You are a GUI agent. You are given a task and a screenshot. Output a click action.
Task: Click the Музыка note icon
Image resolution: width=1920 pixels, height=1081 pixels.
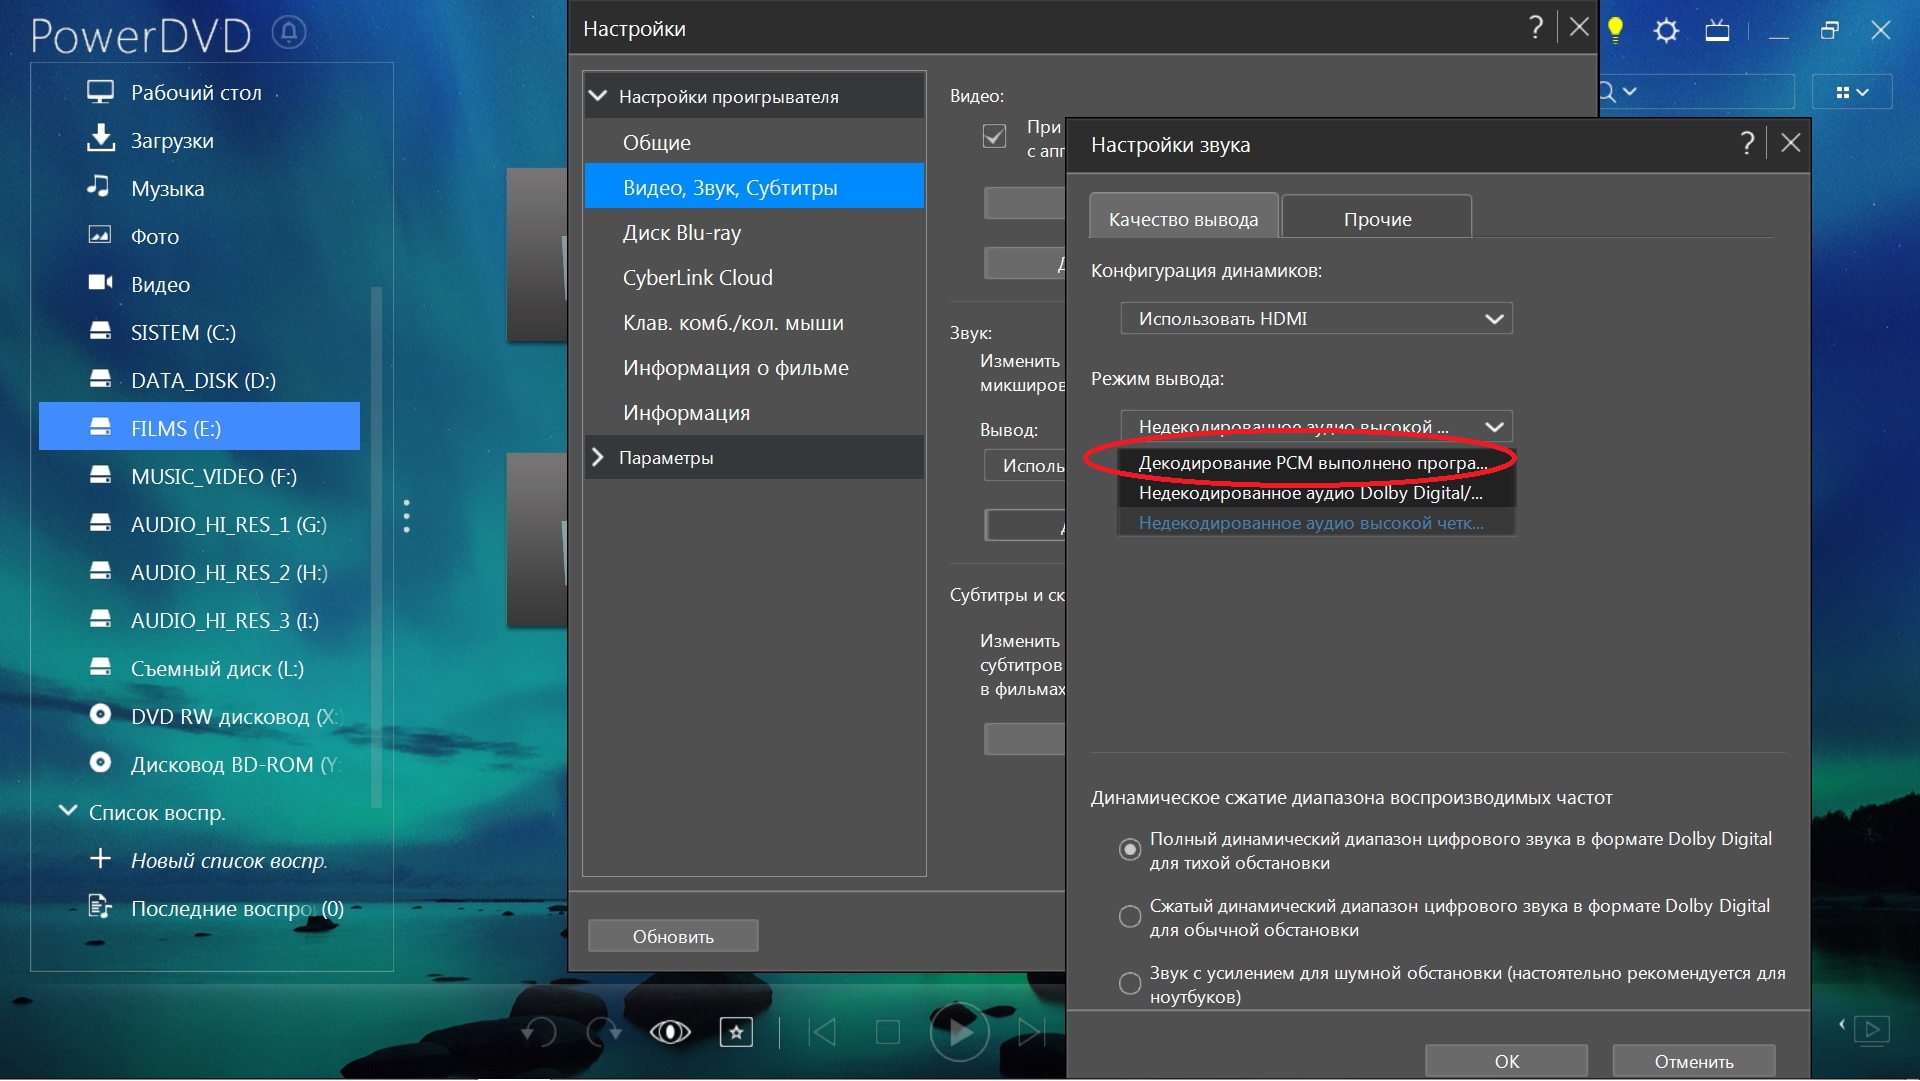pos(98,186)
